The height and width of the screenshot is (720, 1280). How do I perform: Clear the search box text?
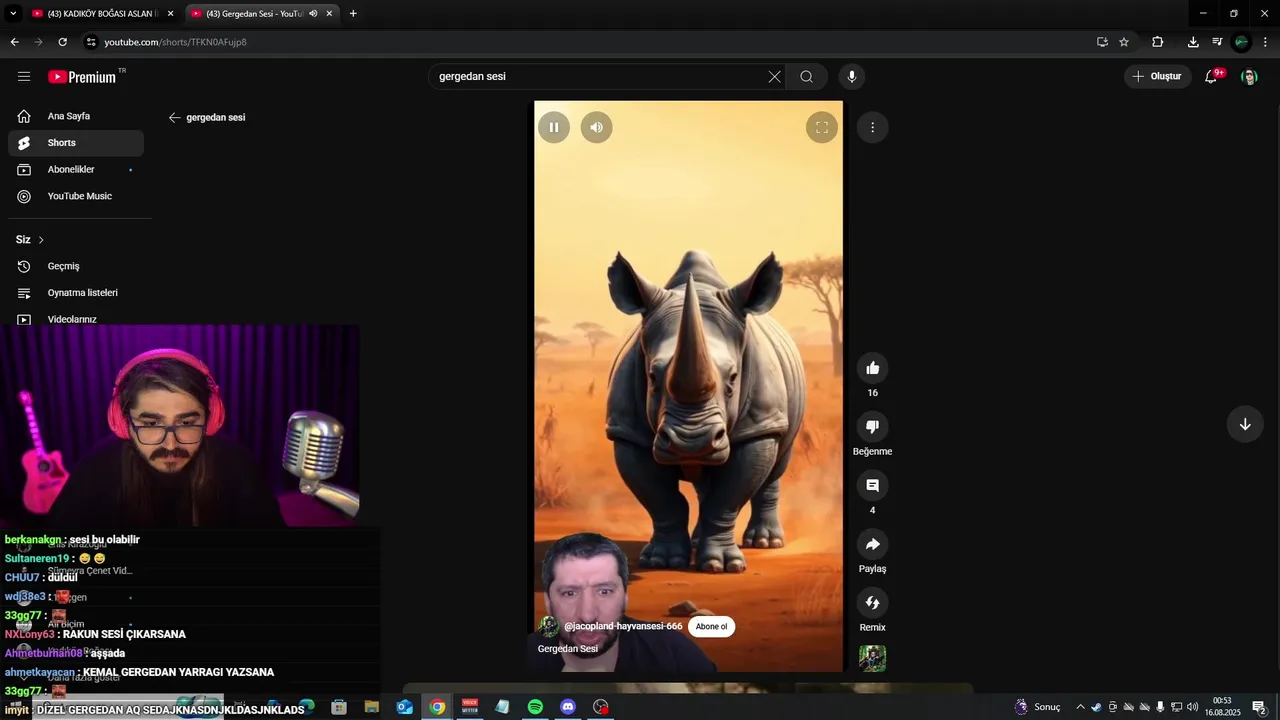point(774,76)
